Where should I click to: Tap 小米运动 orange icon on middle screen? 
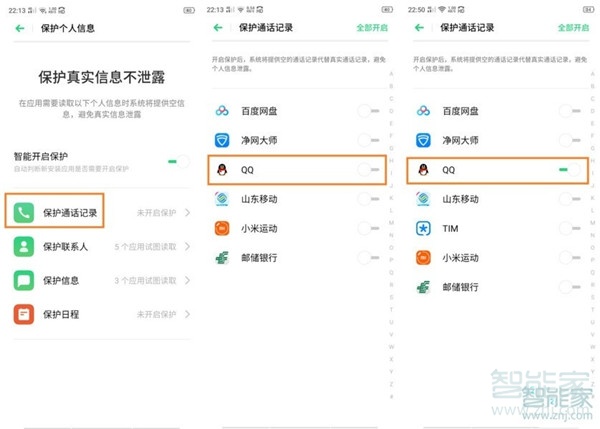pyautogui.click(x=222, y=228)
